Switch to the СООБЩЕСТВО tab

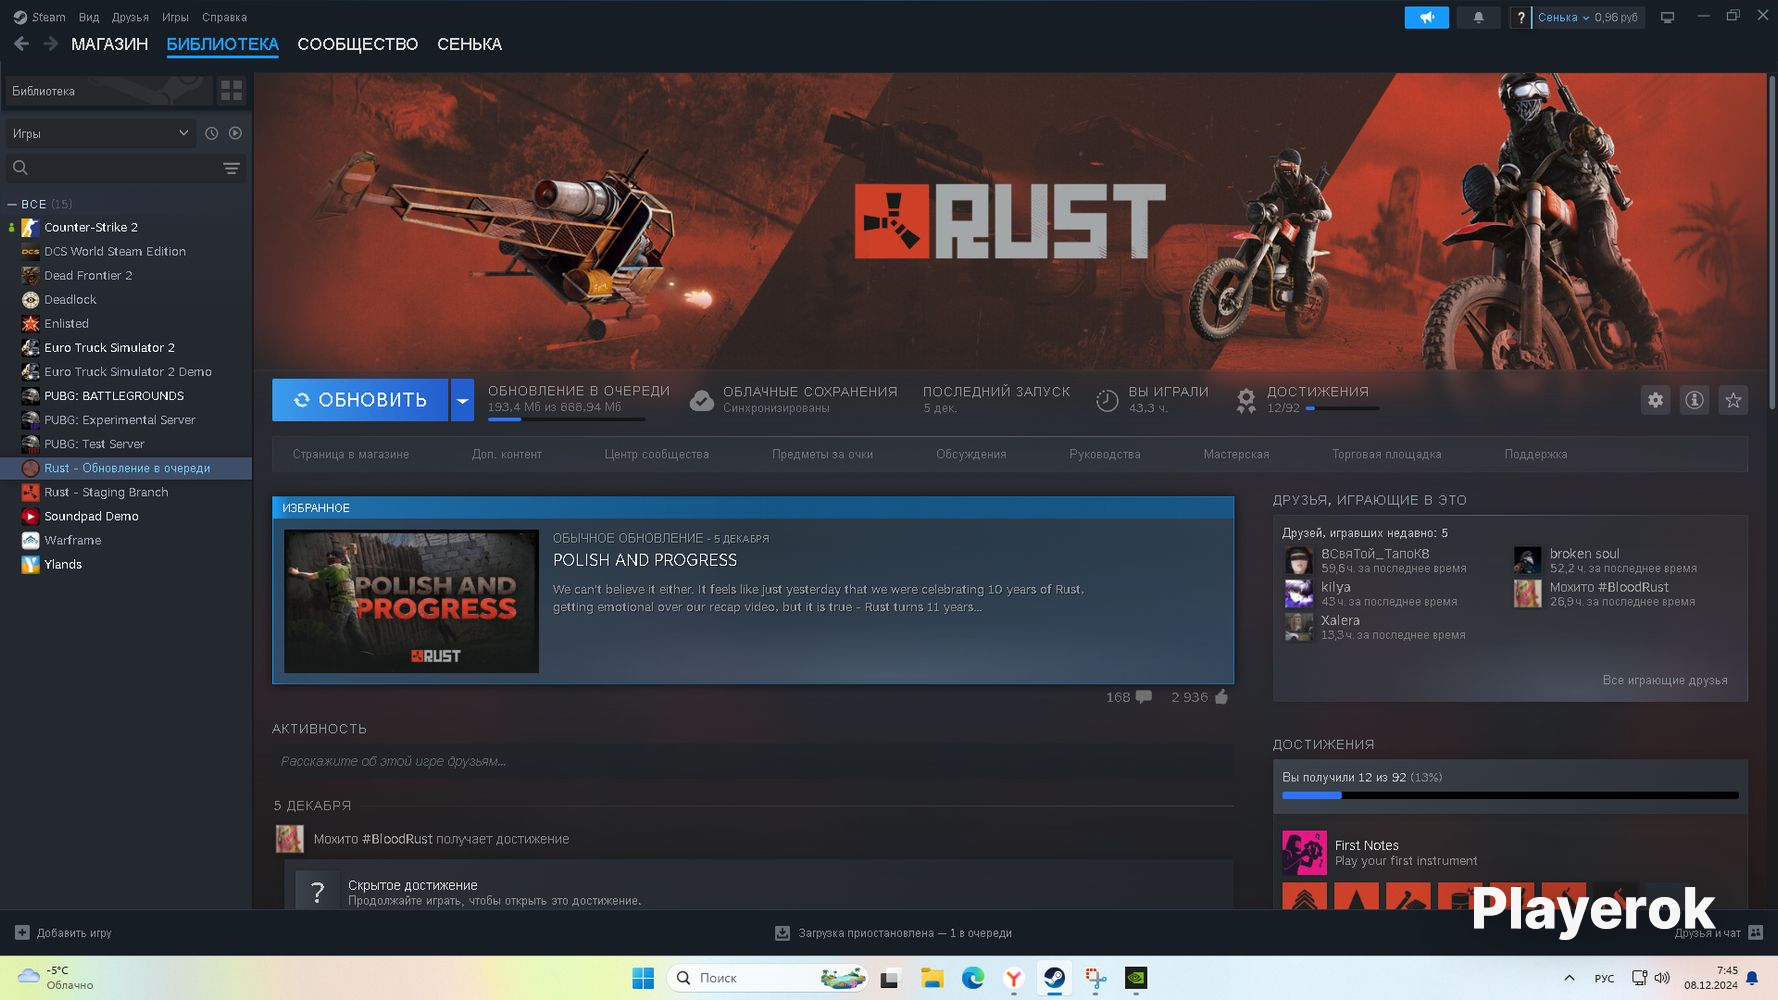click(x=357, y=44)
